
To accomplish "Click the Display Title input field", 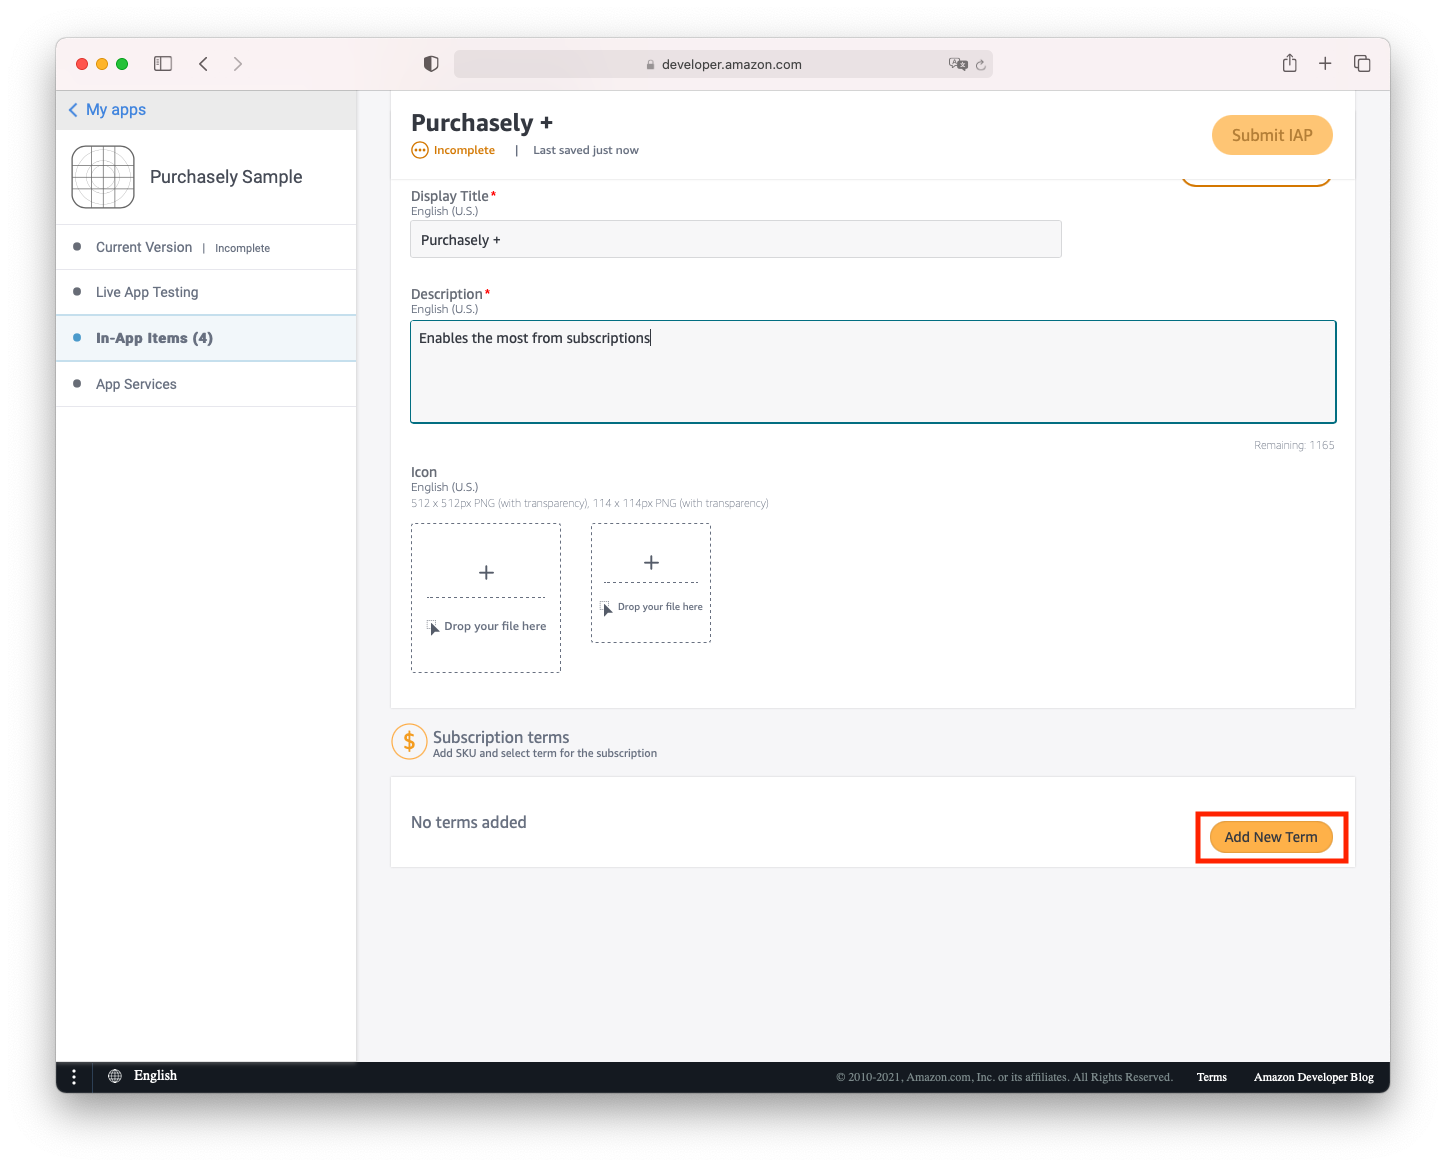I will tap(736, 239).
